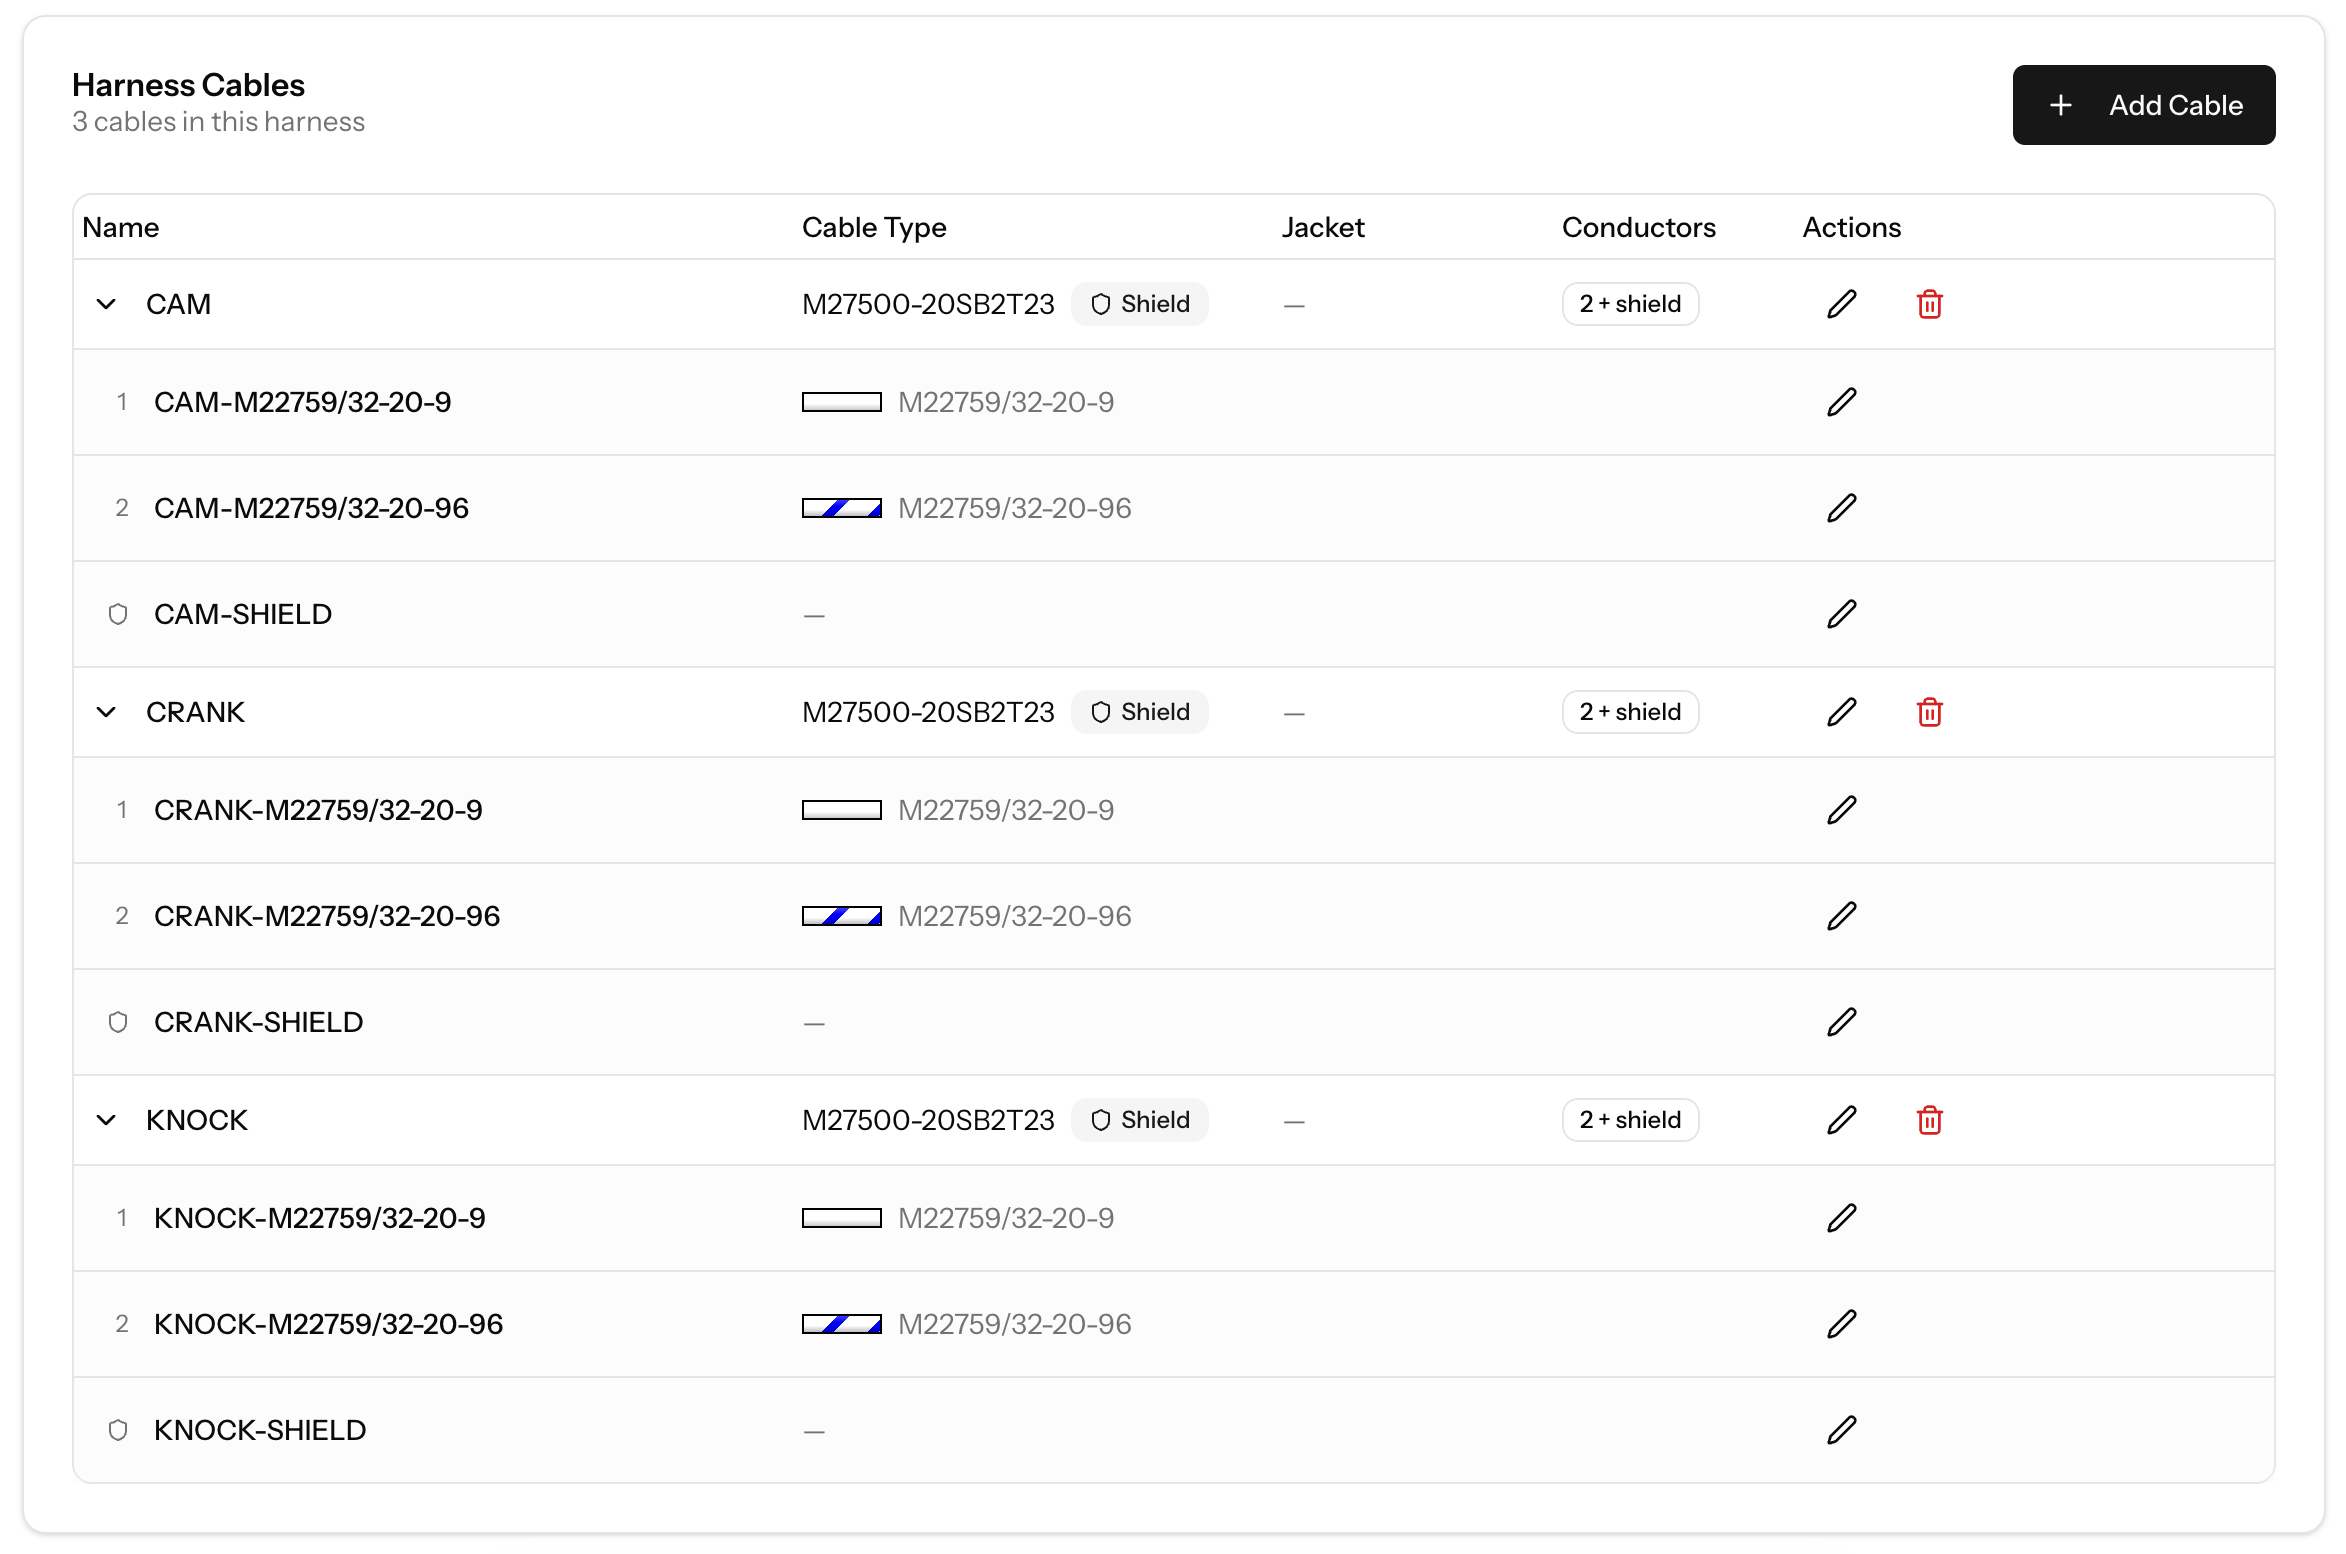Image resolution: width=2346 pixels, height=1554 pixels.
Task: Click the Cable Type column header
Action: (x=874, y=227)
